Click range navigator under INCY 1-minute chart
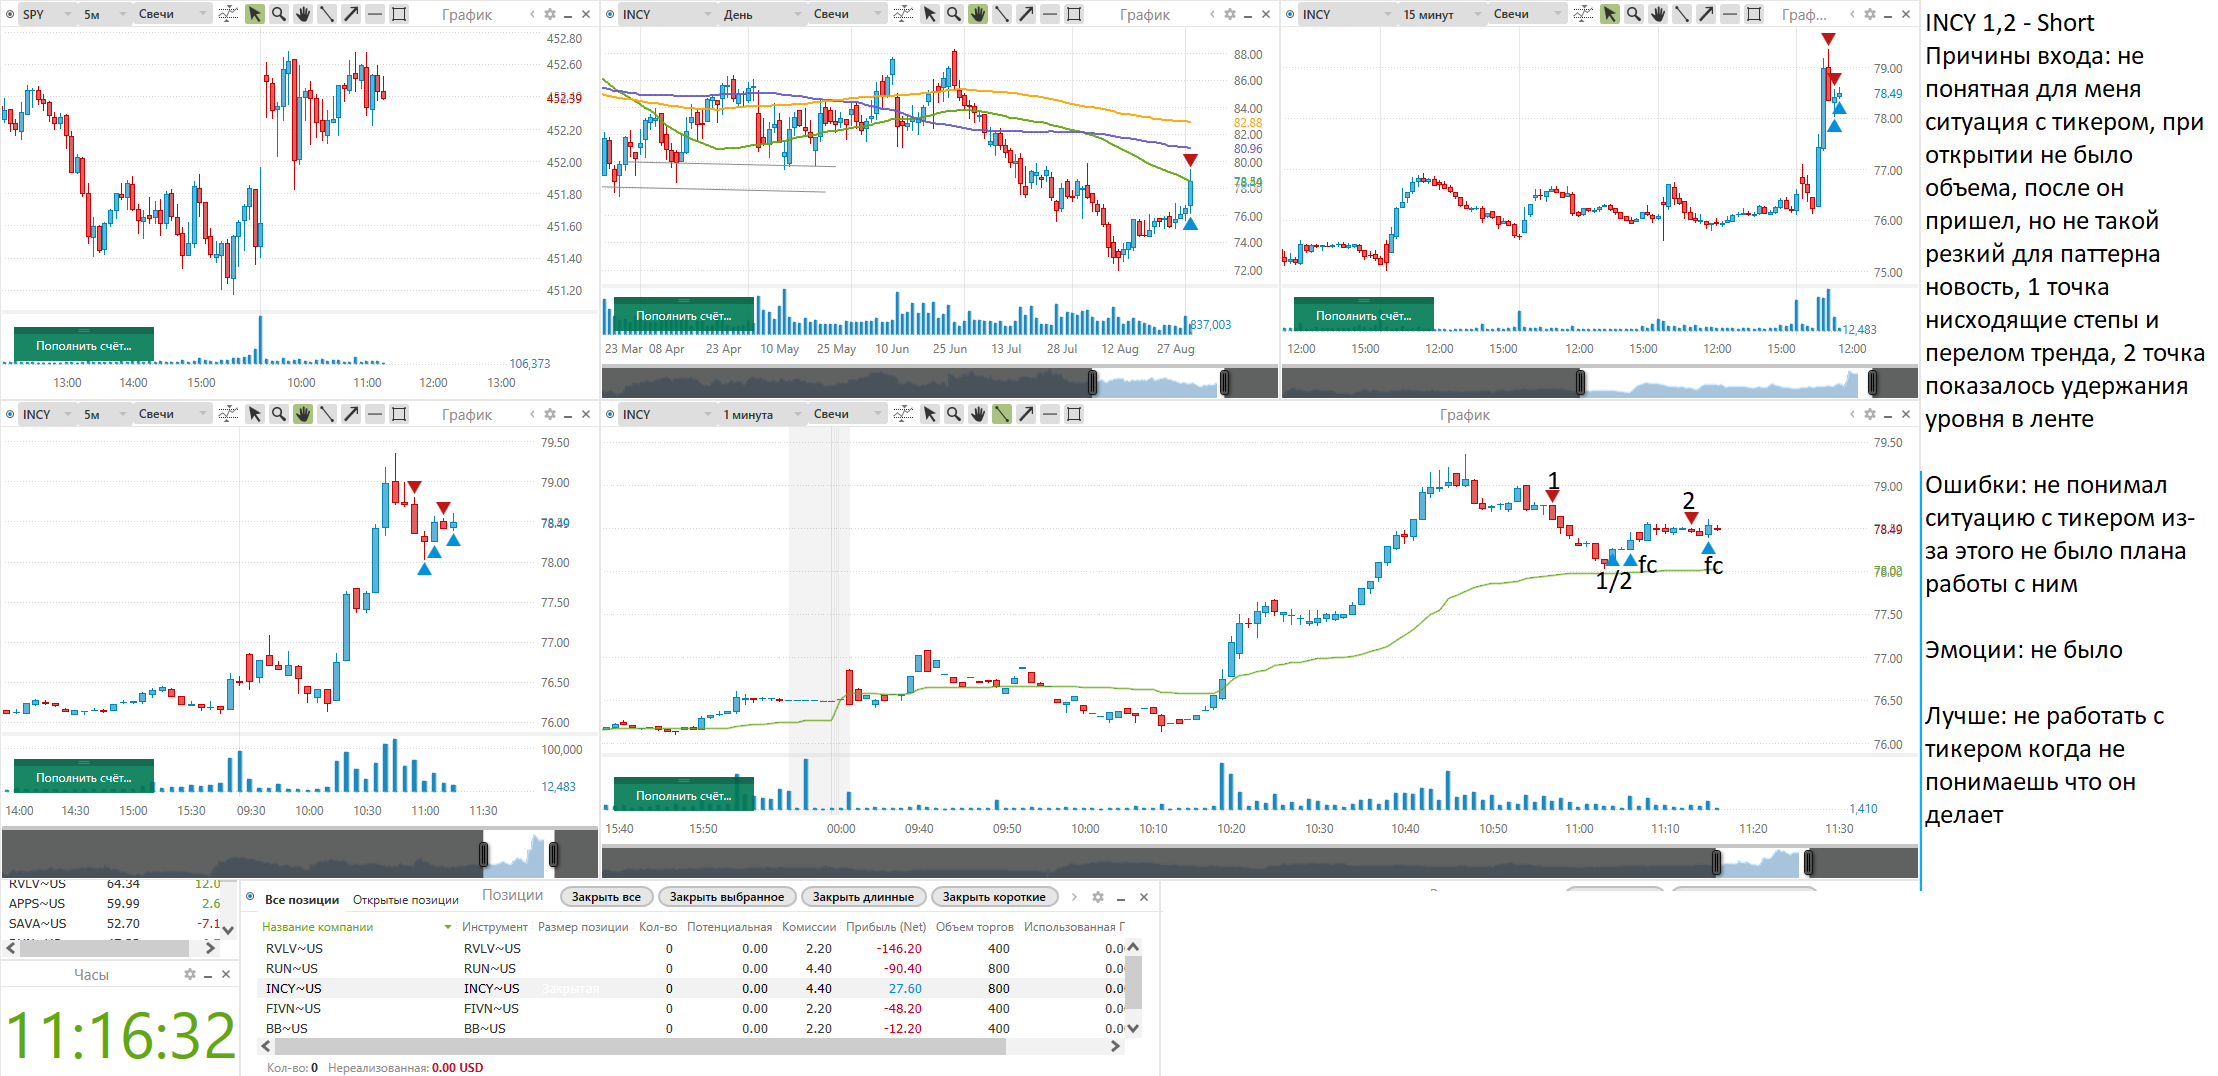This screenshot has width=2218, height=1076. tap(1260, 862)
